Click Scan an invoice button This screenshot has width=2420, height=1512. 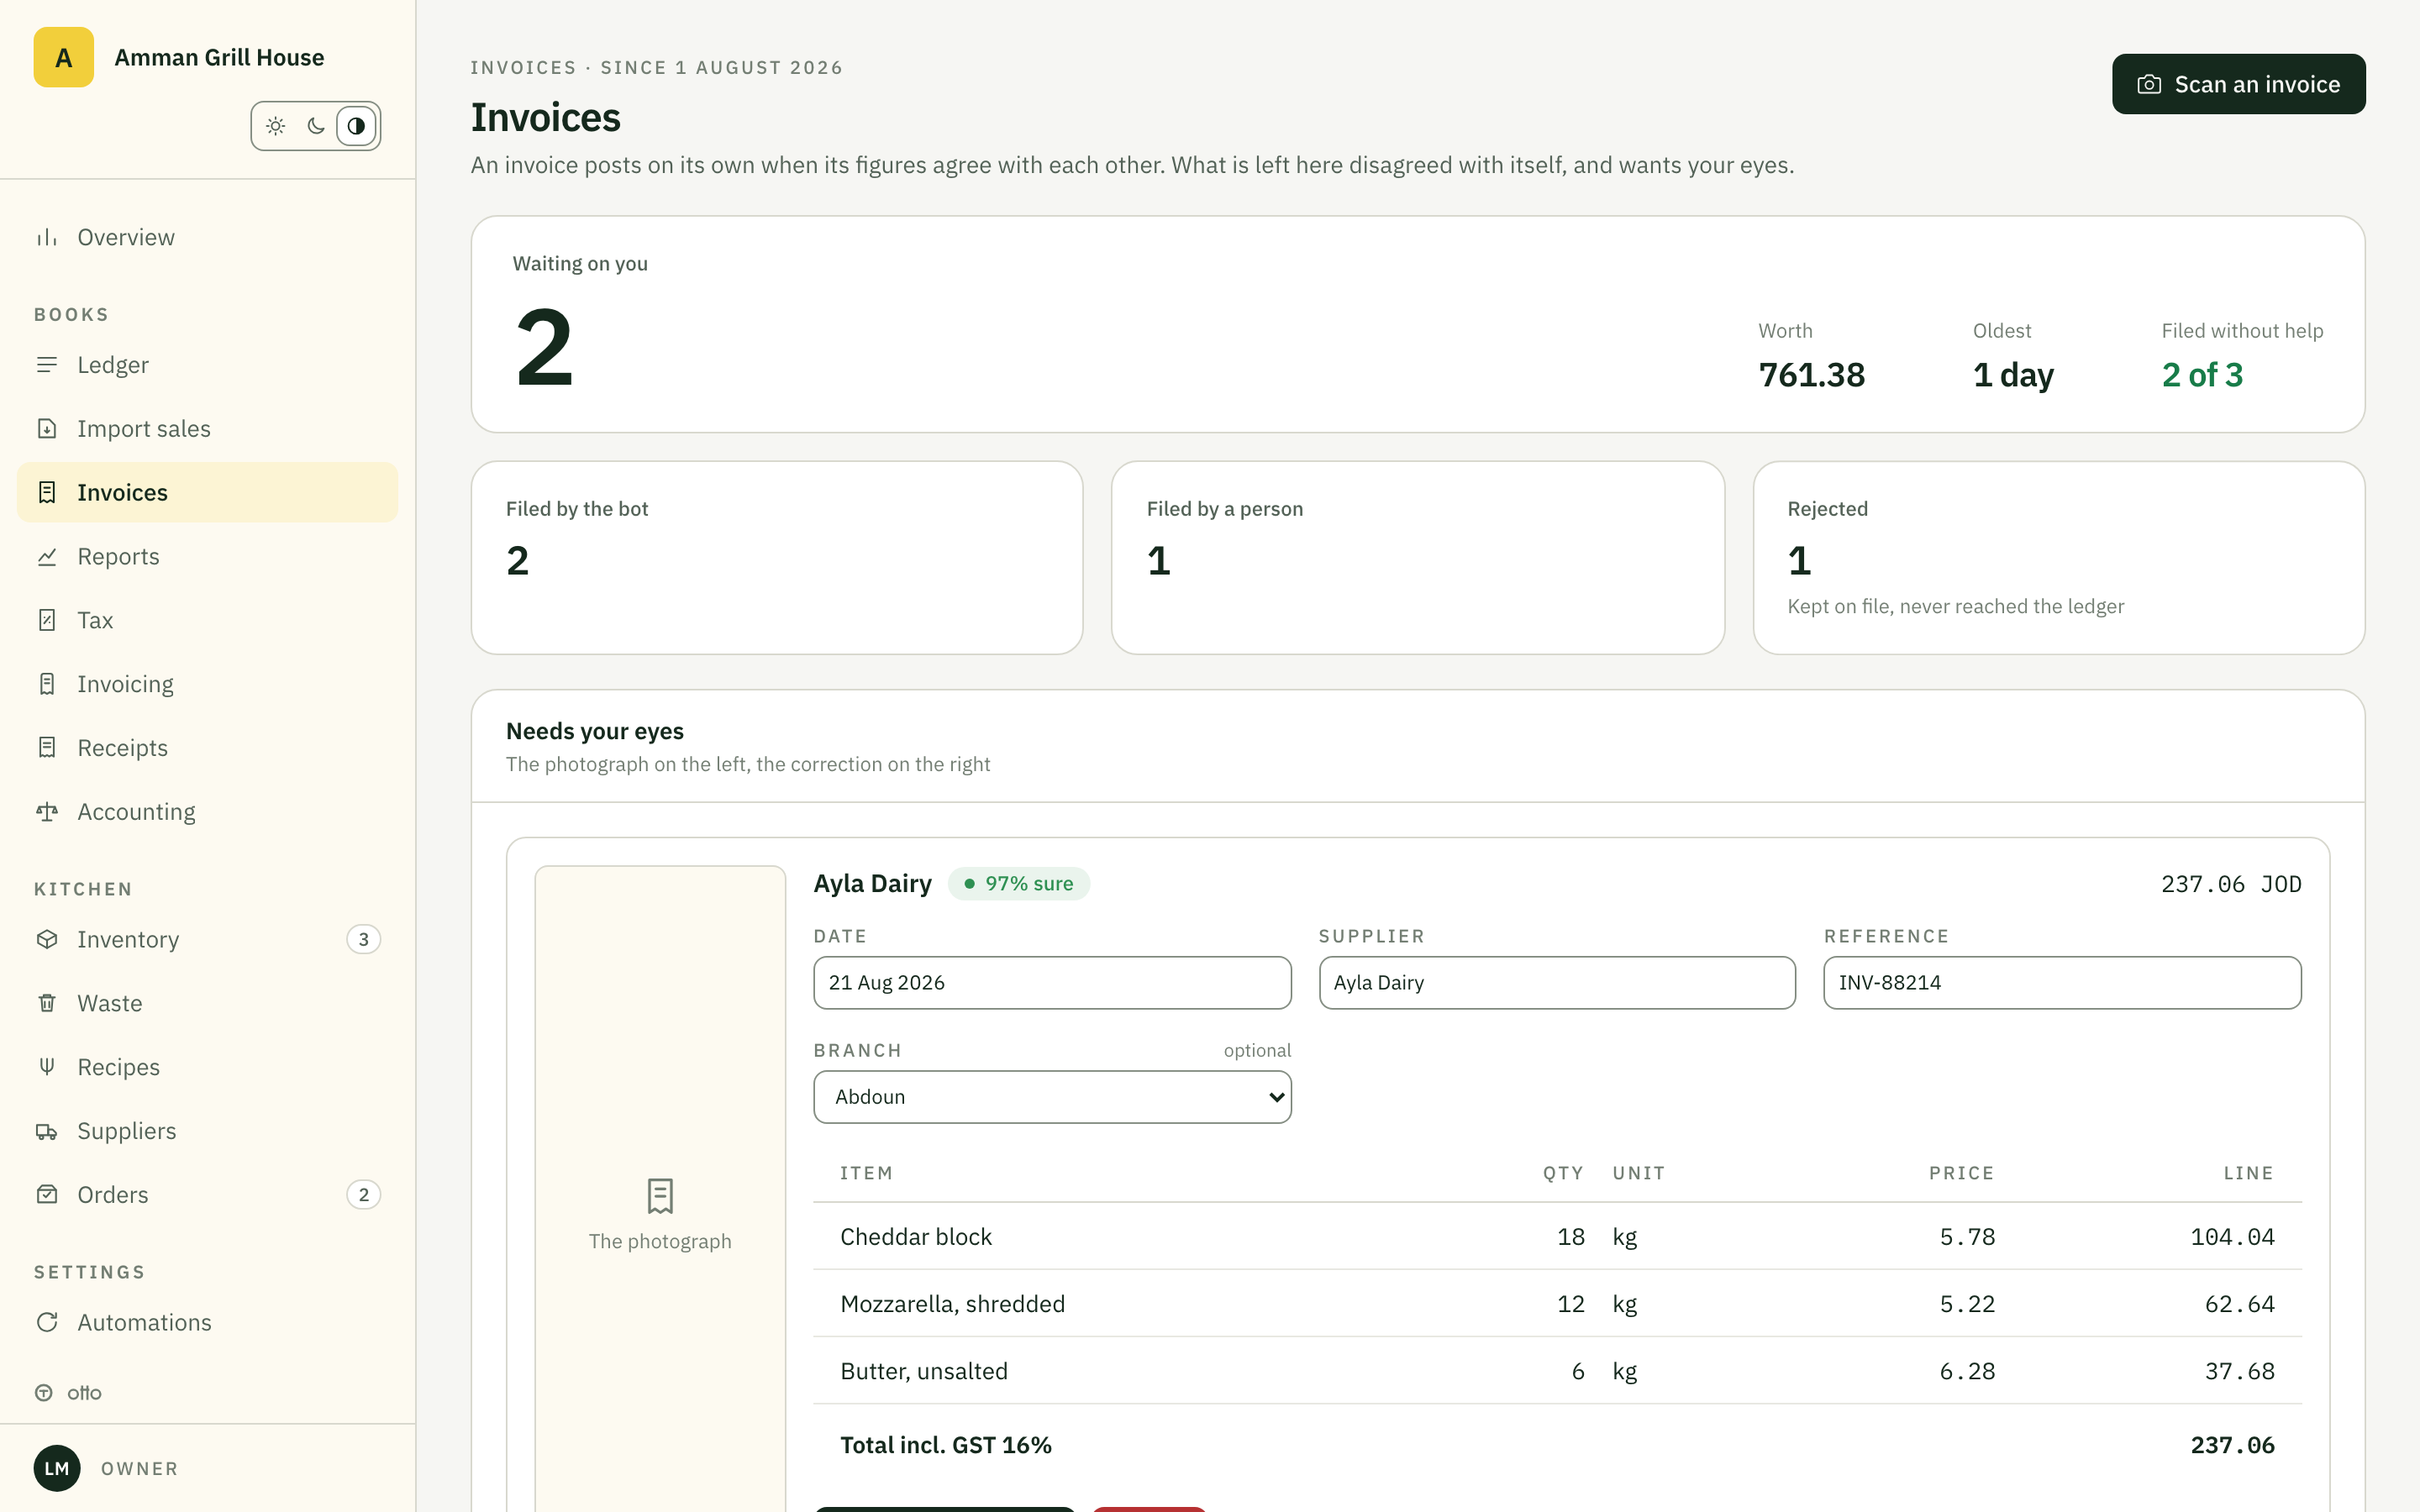(2238, 84)
